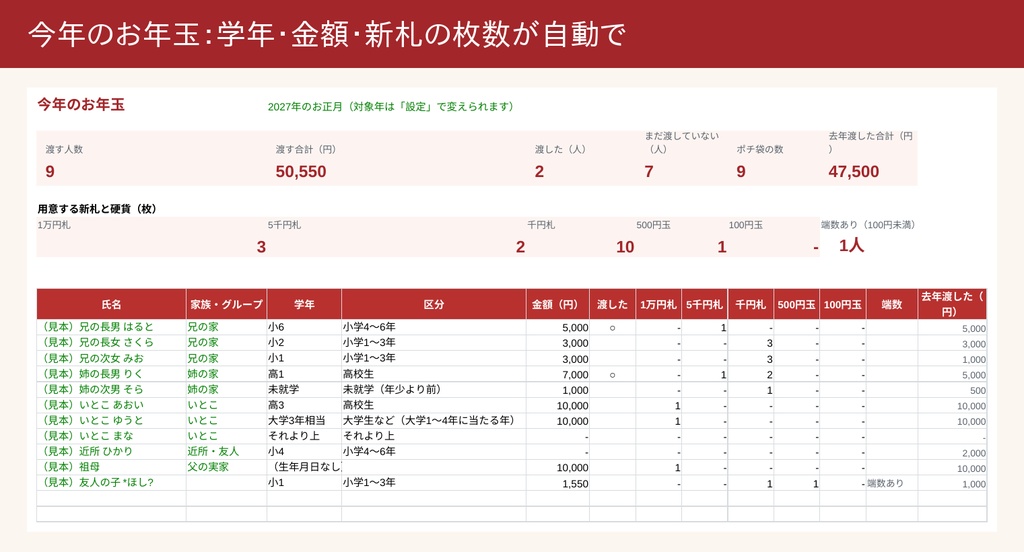Click the 渡した column header
The width and height of the screenshot is (1024, 552).
(612, 304)
